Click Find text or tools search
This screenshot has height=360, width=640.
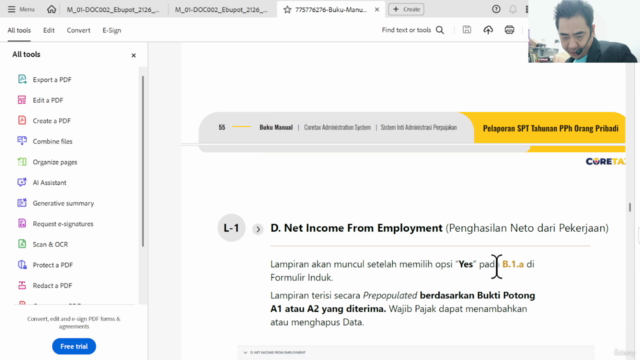coord(406,30)
